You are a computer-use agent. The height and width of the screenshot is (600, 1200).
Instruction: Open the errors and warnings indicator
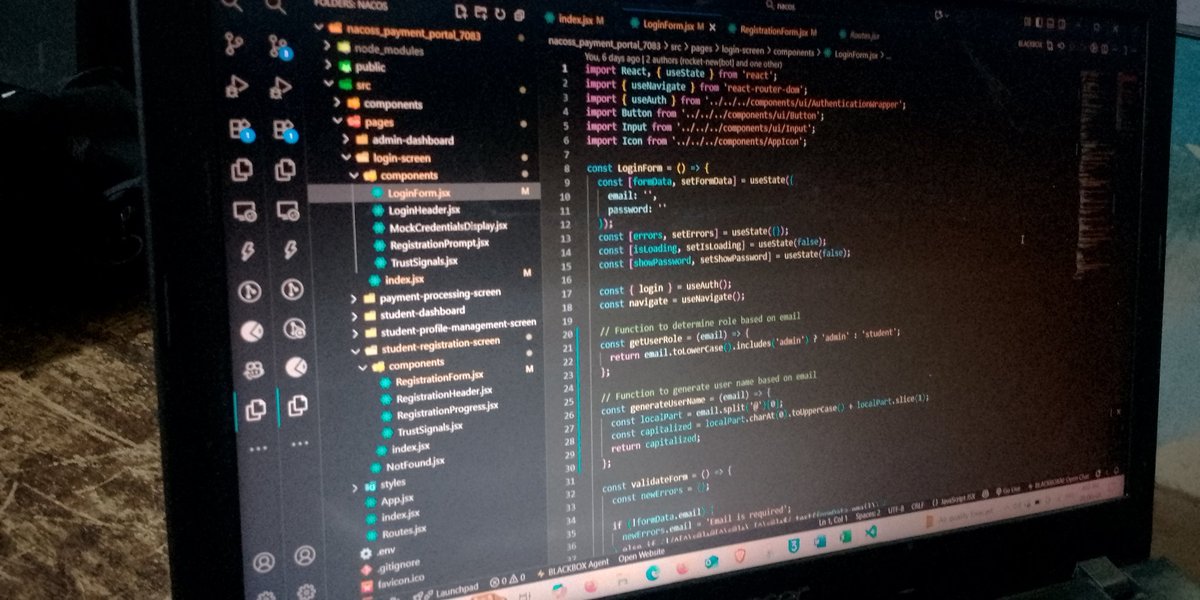click(x=510, y=578)
